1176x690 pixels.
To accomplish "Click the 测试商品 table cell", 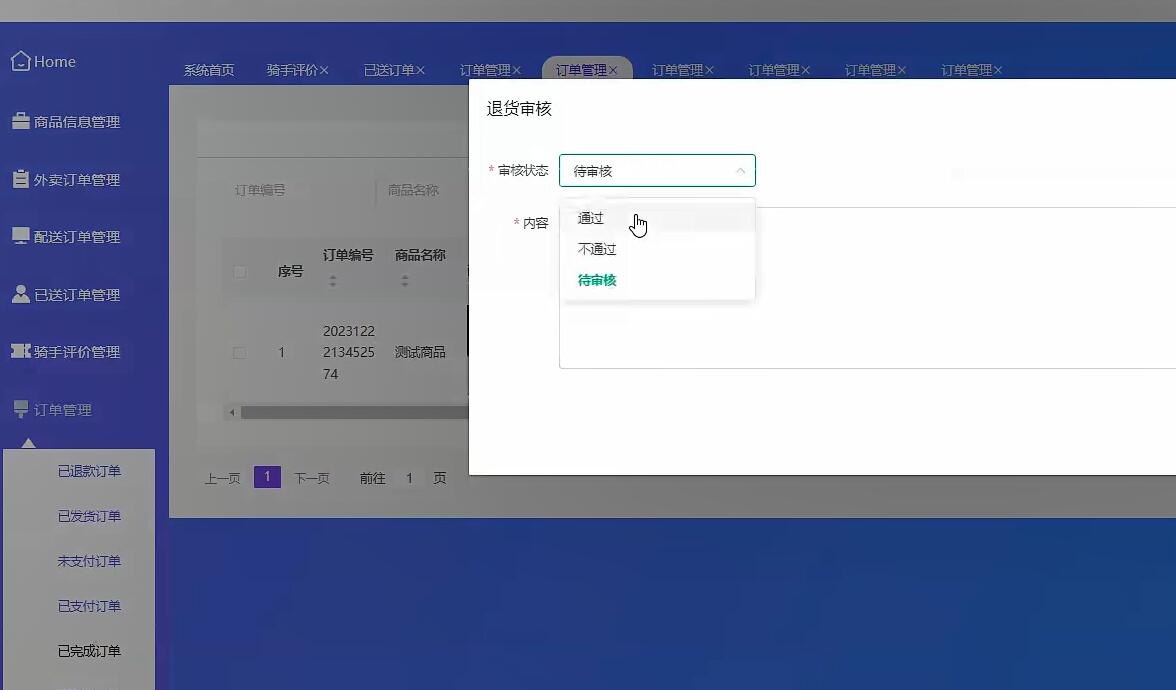I will (x=420, y=352).
